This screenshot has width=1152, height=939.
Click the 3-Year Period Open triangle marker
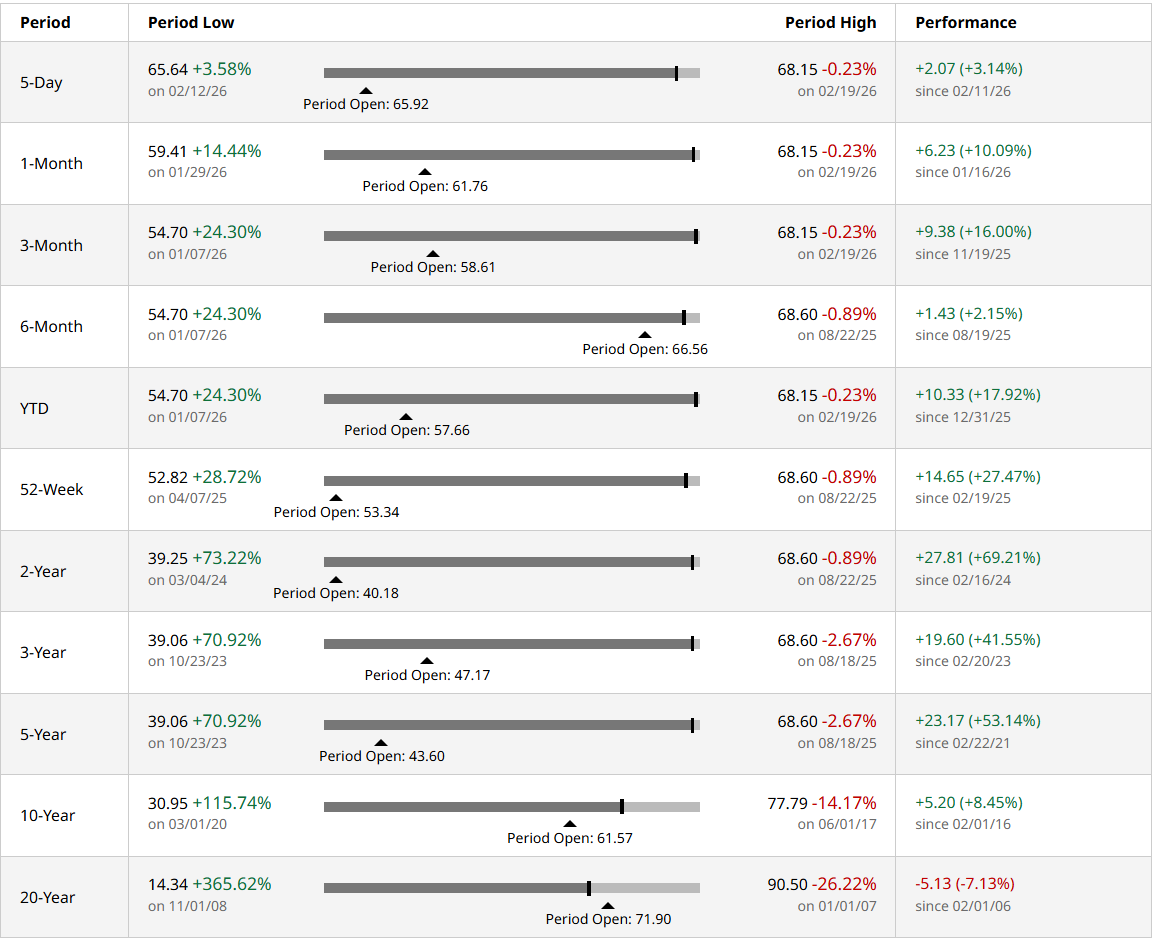[x=427, y=661]
